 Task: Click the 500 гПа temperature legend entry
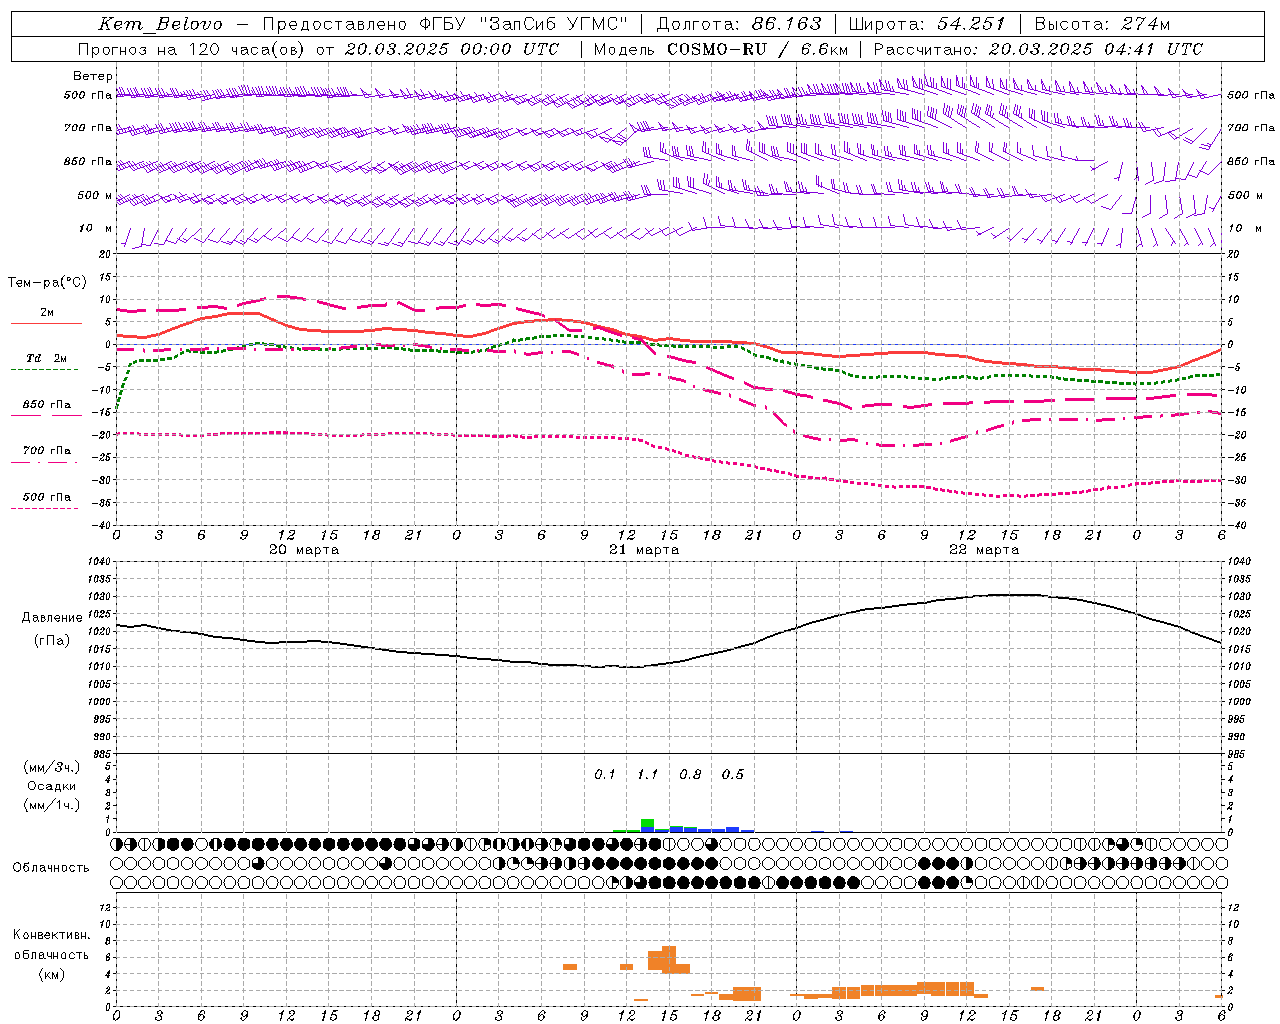pos(46,500)
